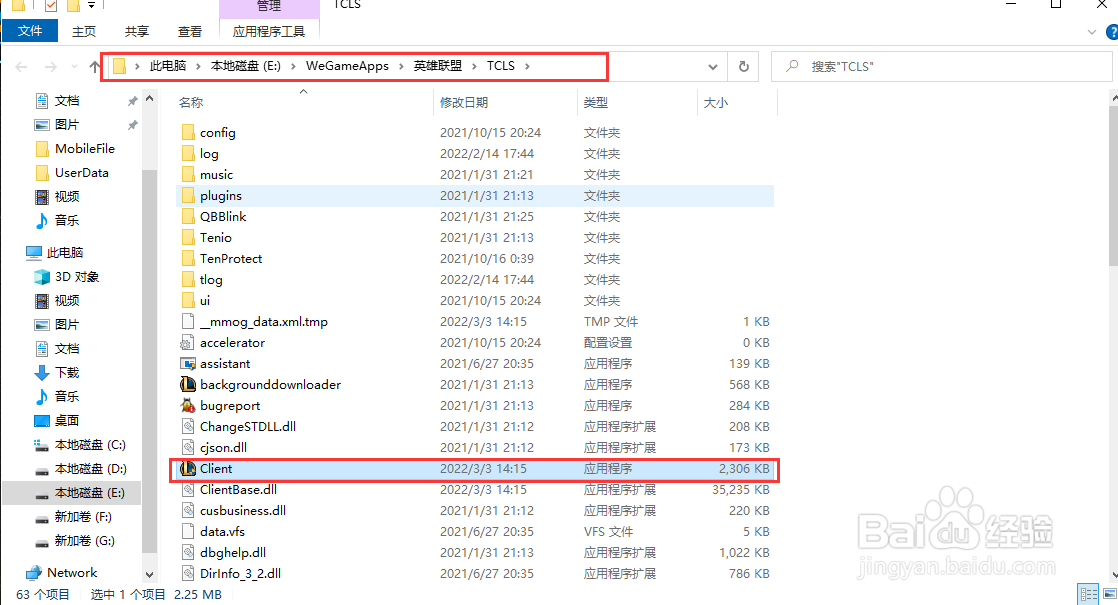
Task: Select the bugreport application icon
Action: pyautogui.click(x=188, y=405)
